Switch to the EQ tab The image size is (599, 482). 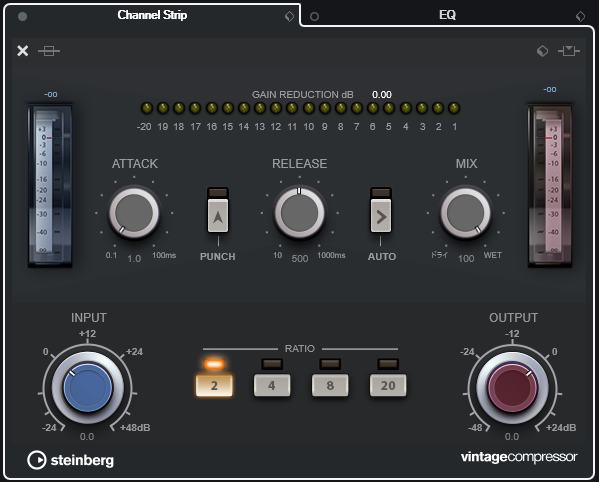point(447,15)
